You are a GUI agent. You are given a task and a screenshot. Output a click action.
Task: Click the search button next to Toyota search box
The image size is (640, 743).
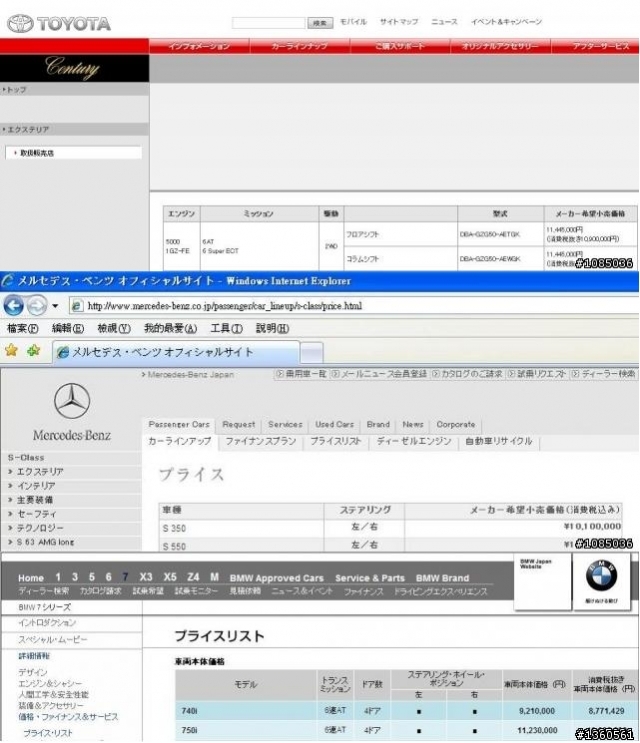[320, 22]
